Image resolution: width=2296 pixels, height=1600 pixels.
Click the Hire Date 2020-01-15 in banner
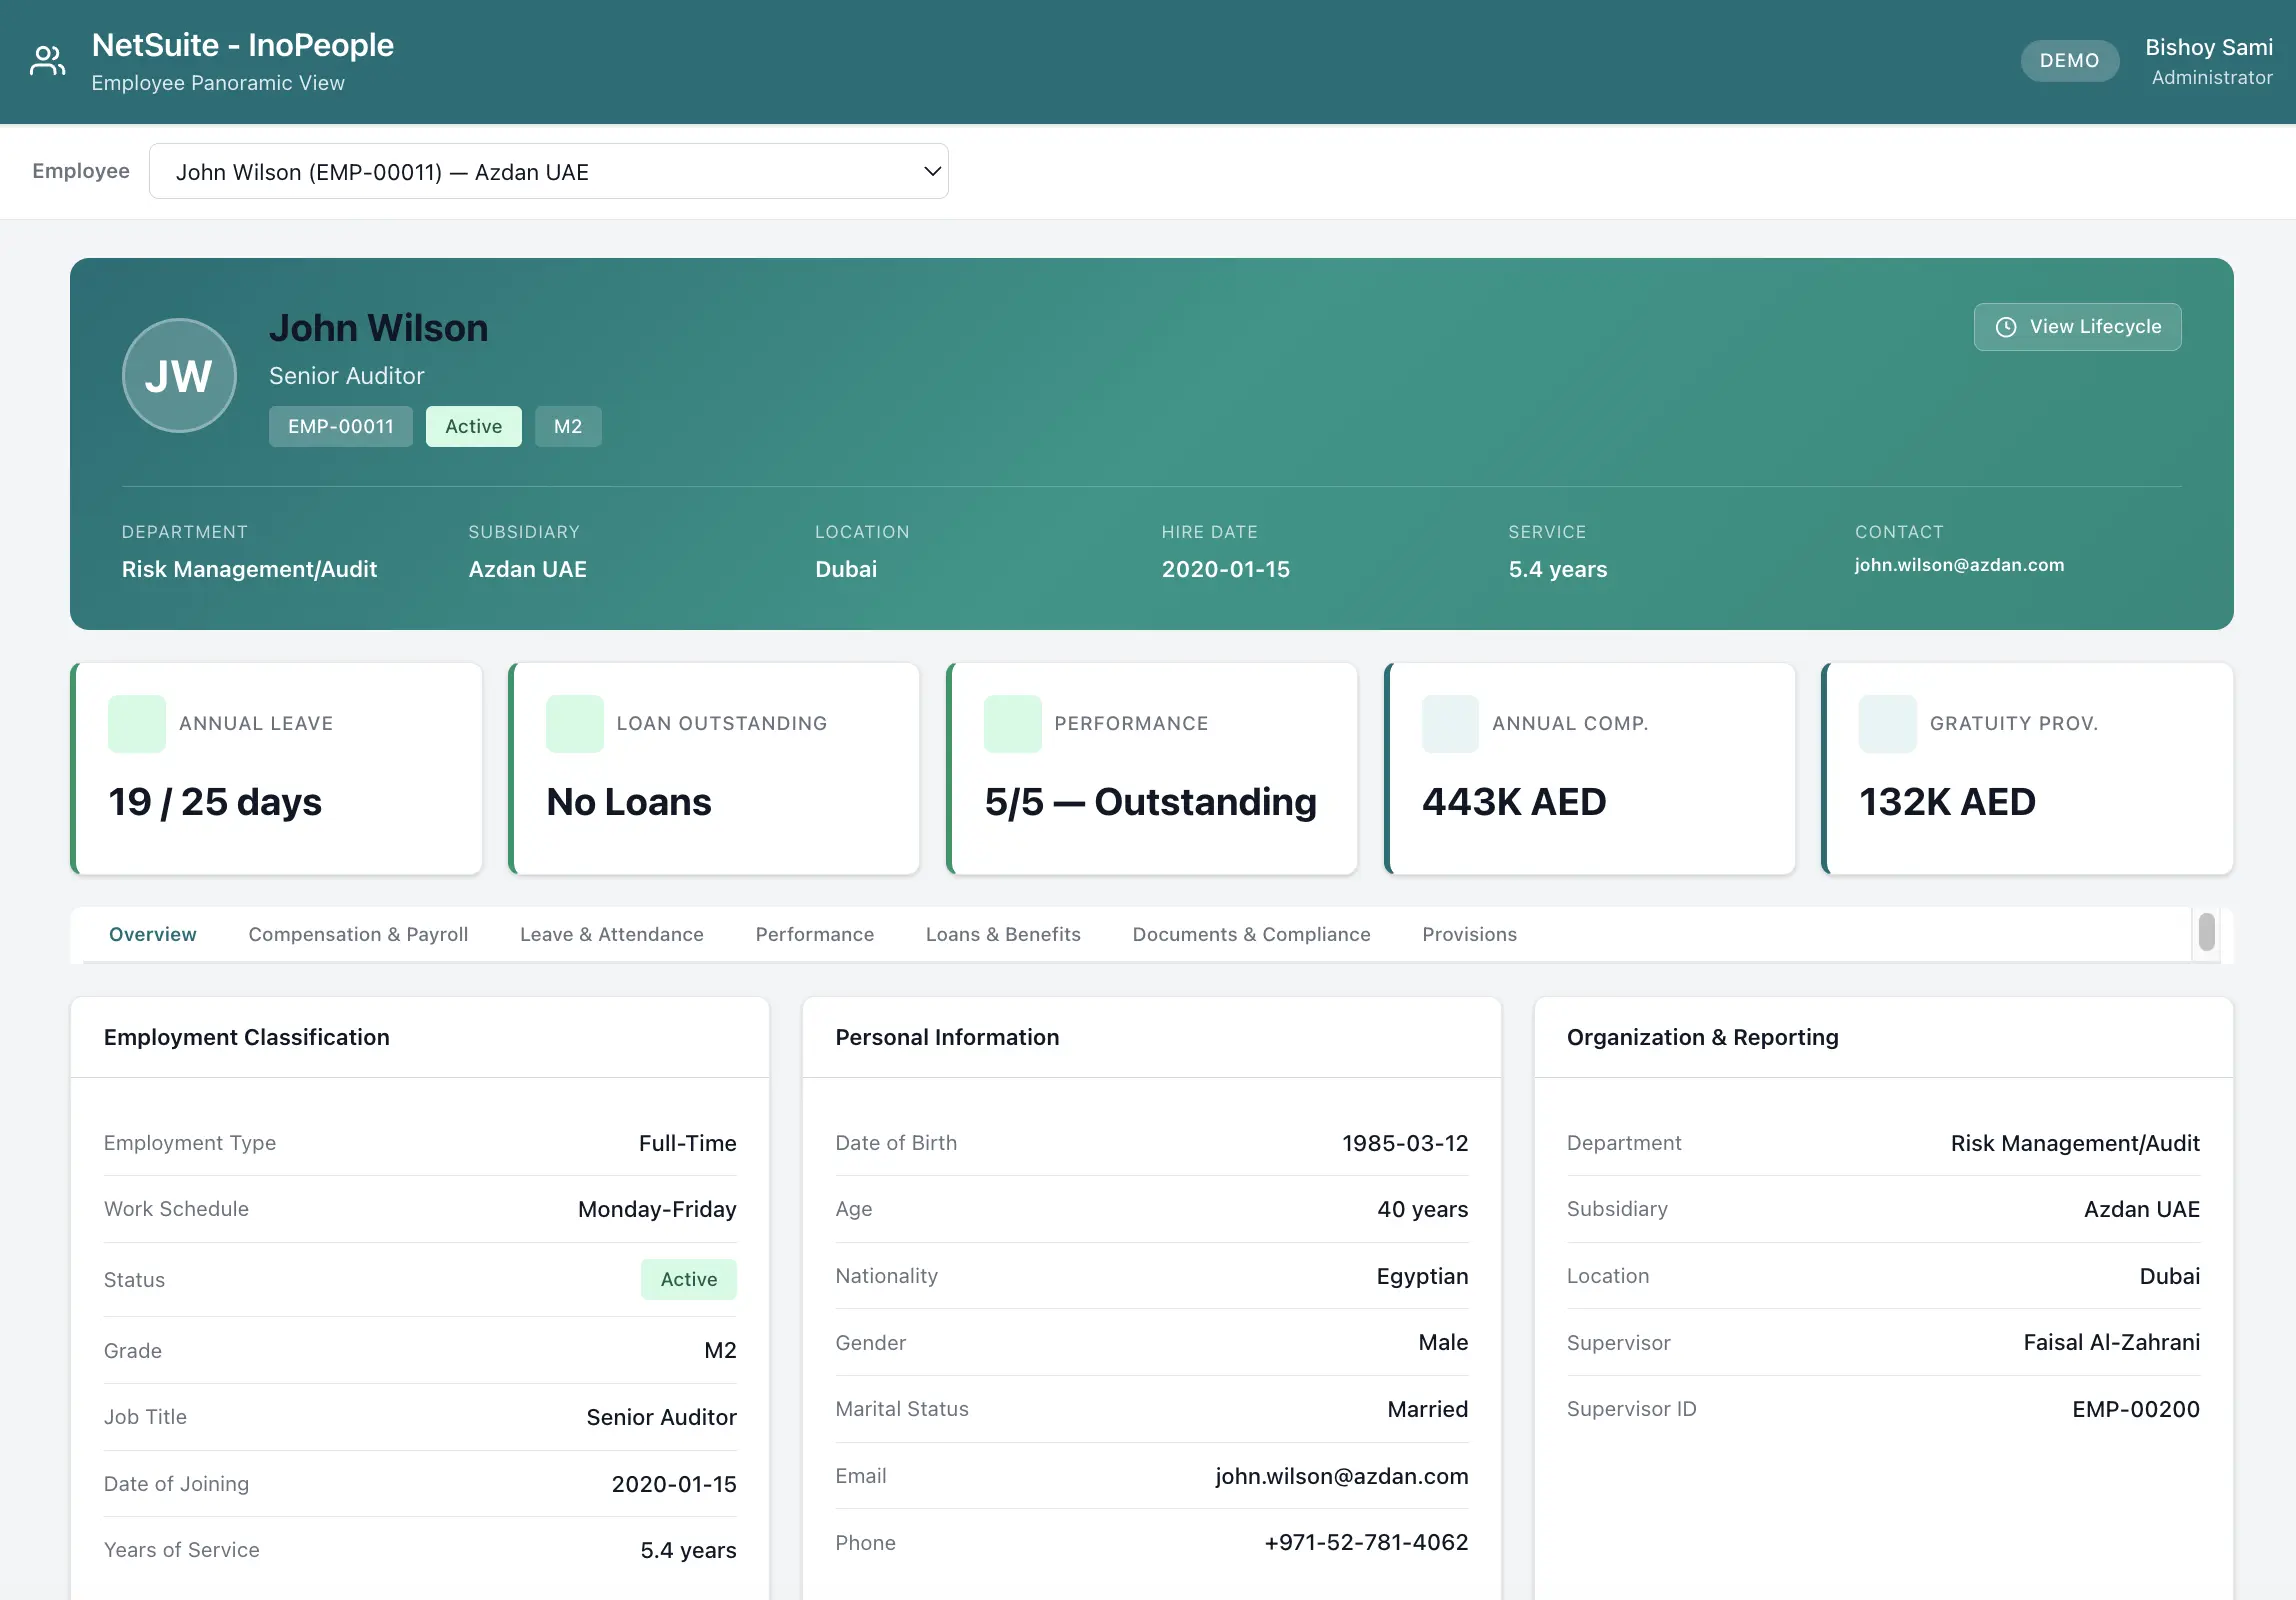point(1226,569)
